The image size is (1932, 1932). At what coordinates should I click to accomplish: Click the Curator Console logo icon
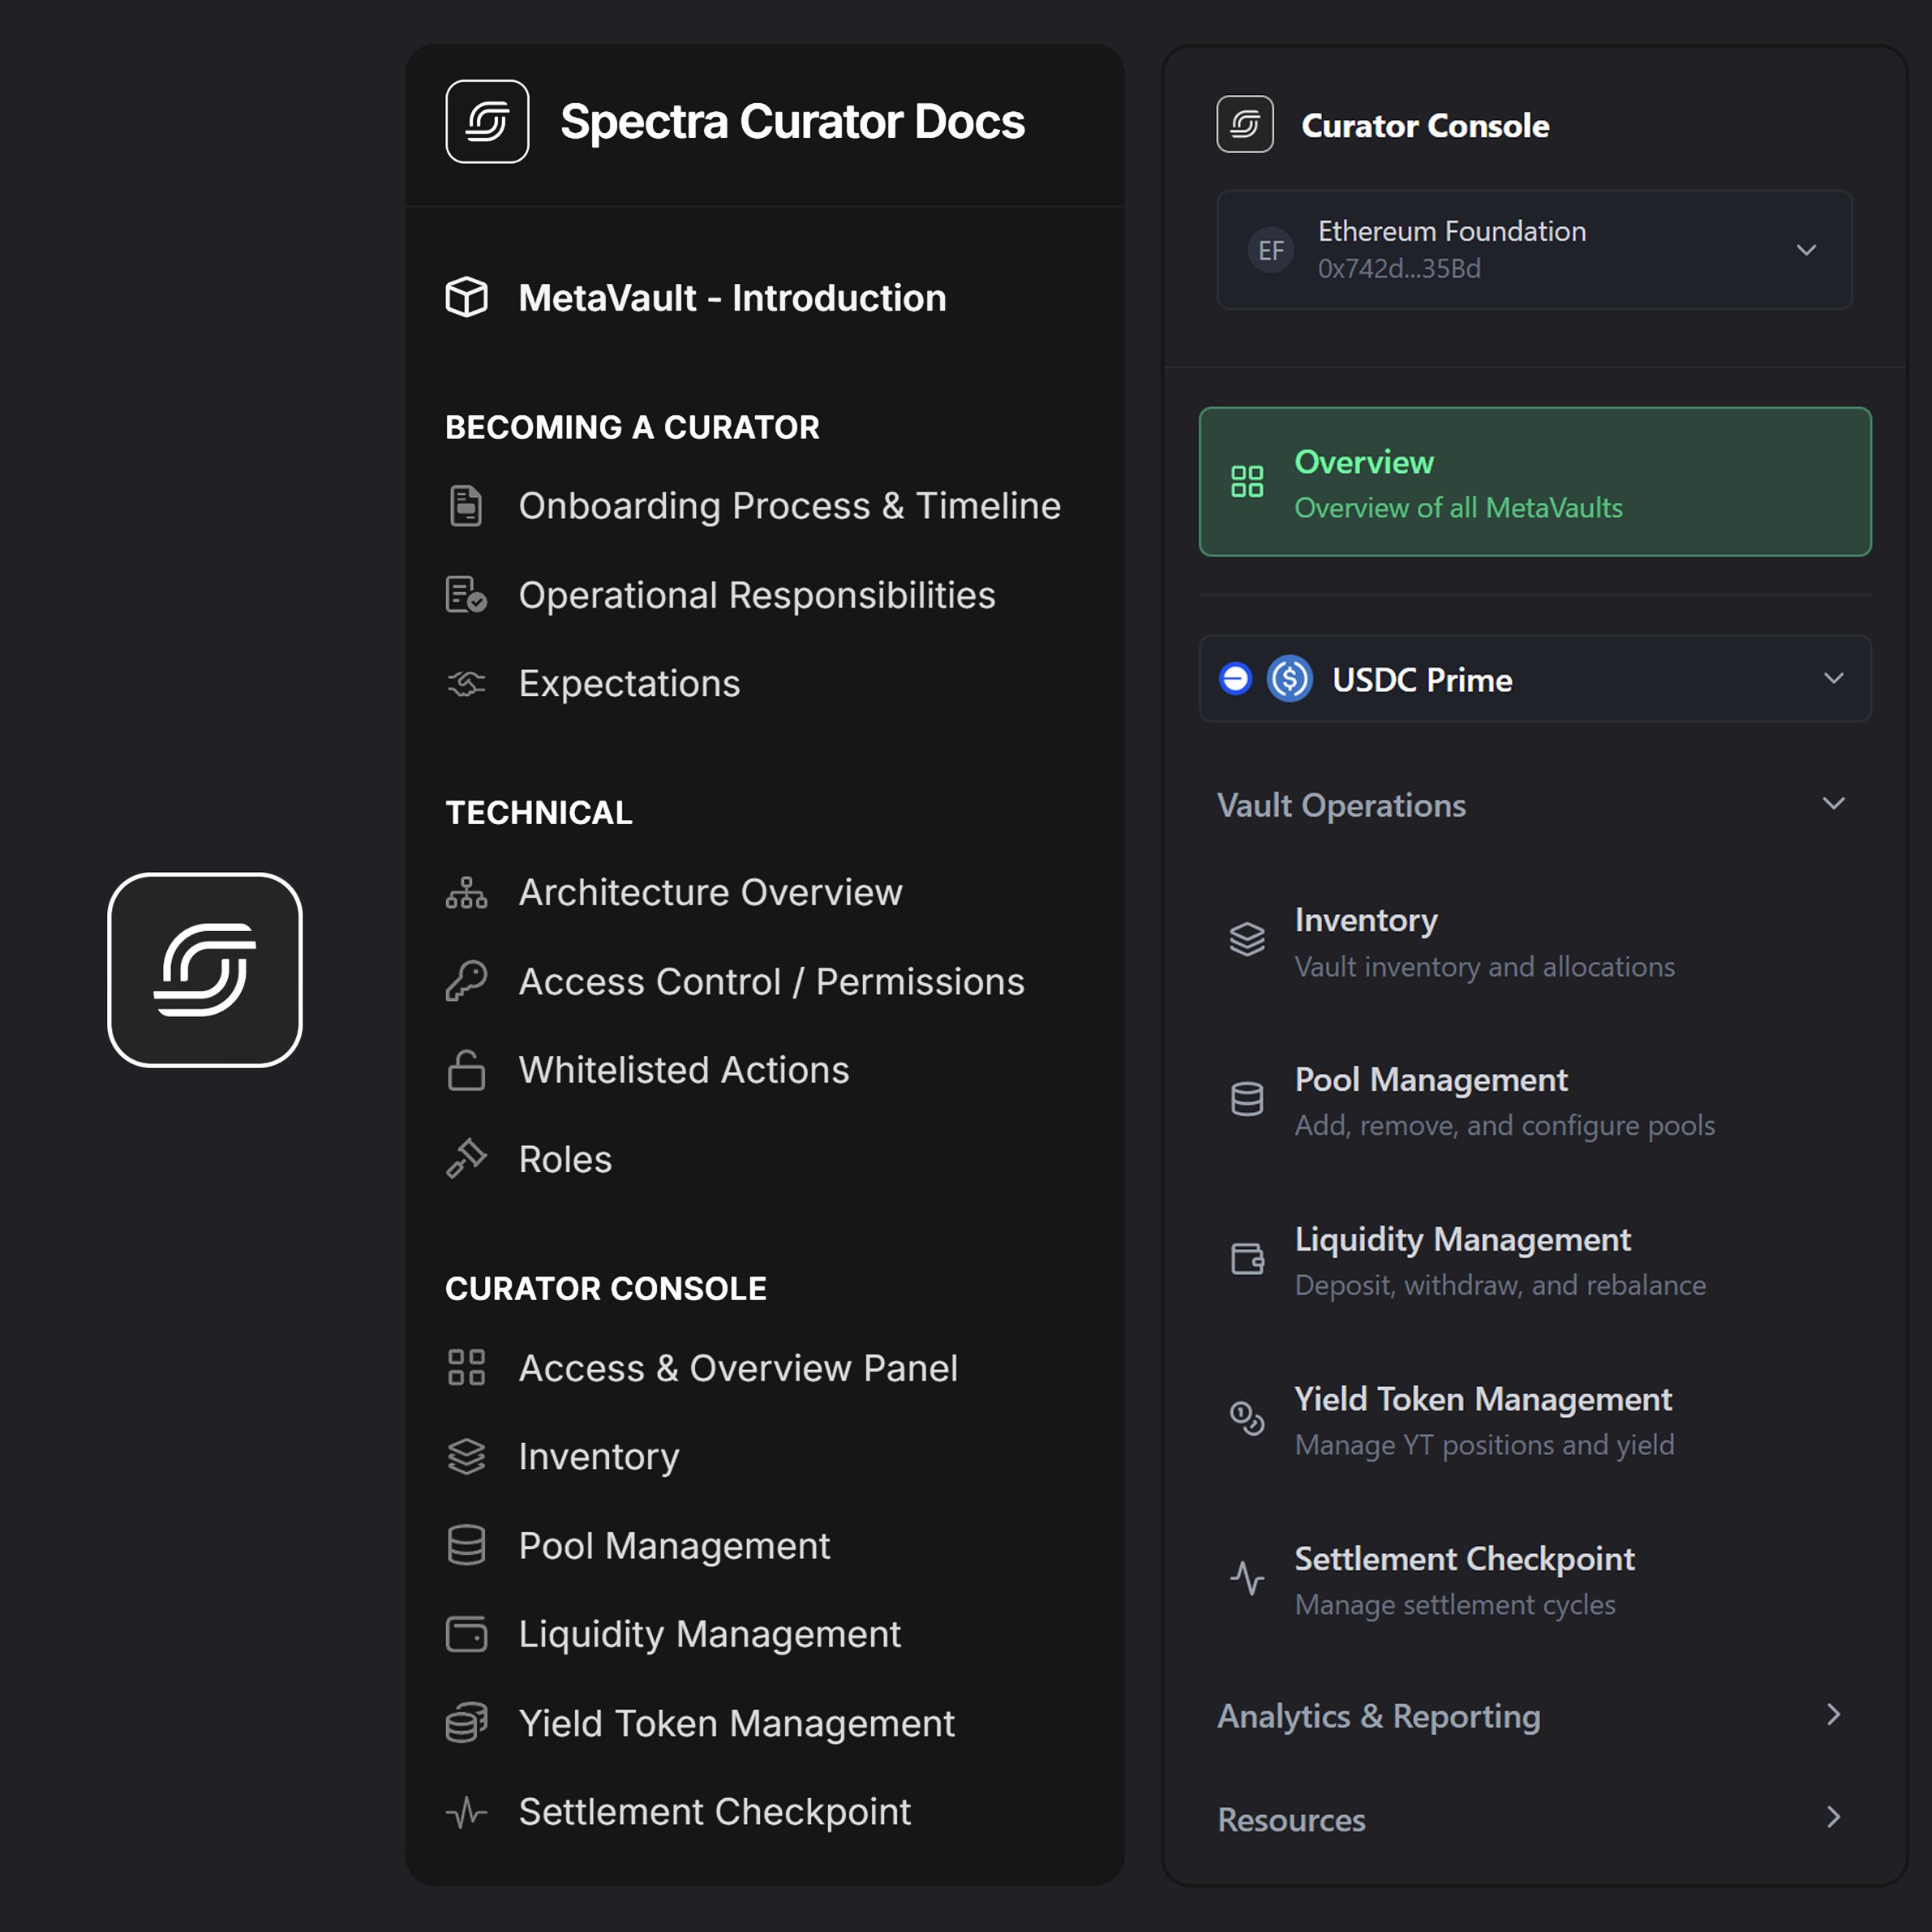point(1244,125)
